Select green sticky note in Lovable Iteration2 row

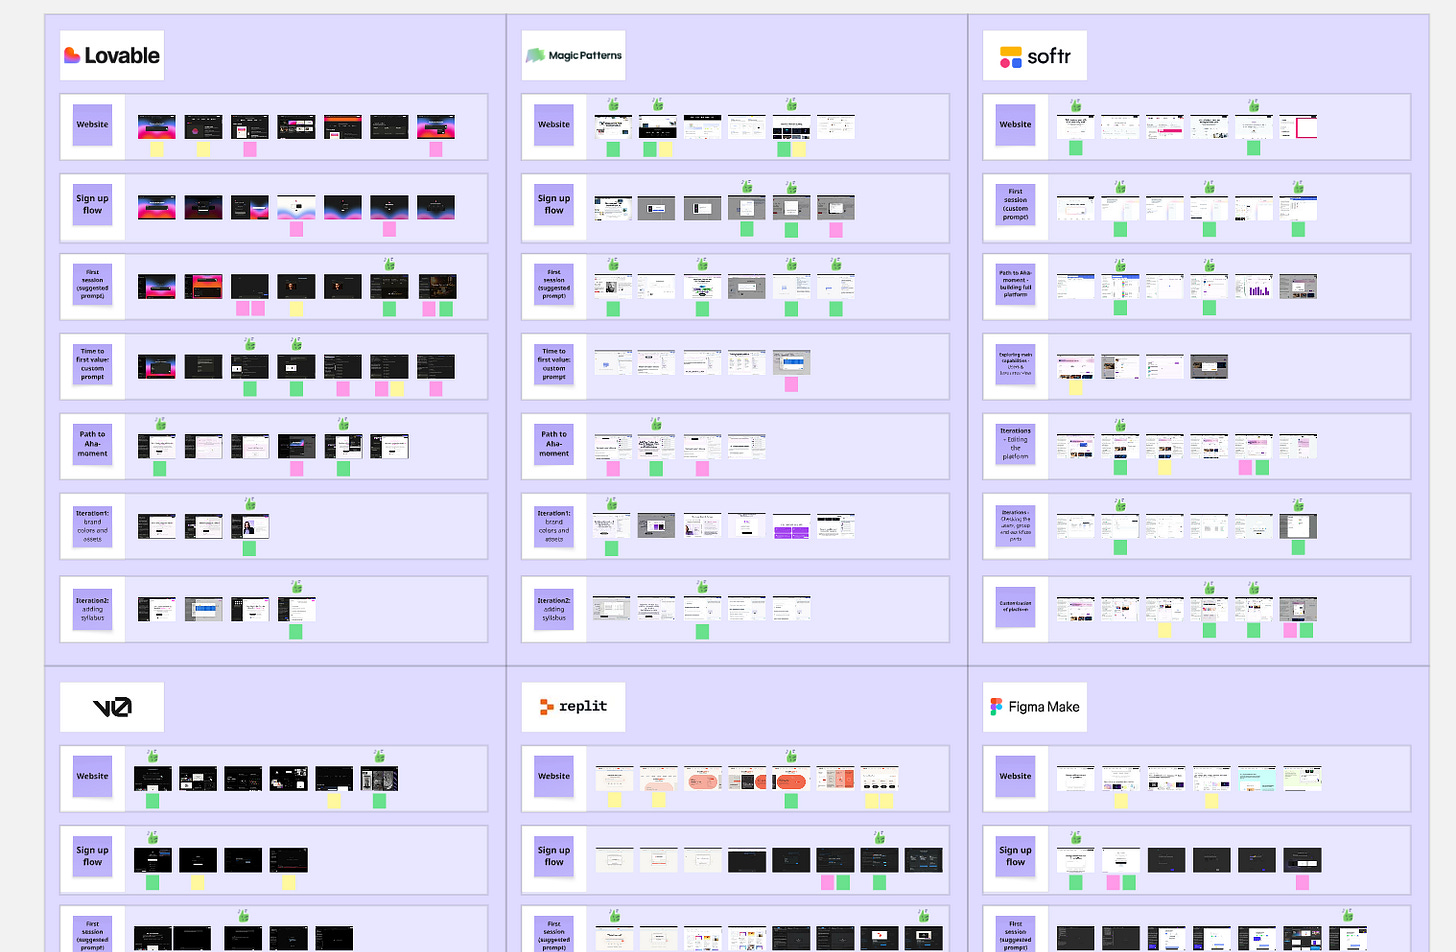pyautogui.click(x=296, y=631)
